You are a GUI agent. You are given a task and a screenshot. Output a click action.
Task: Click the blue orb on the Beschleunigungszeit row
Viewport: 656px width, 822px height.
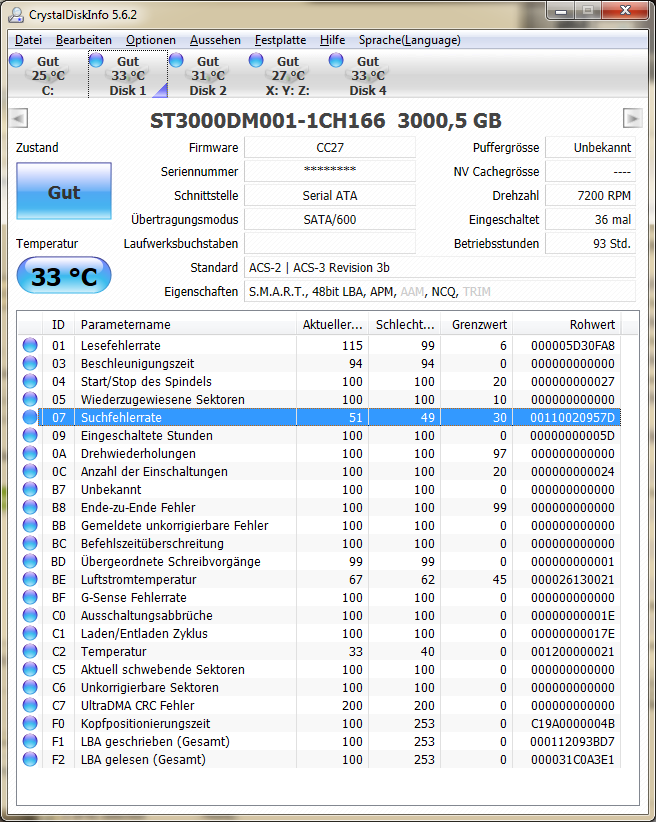pyautogui.click(x=30, y=363)
